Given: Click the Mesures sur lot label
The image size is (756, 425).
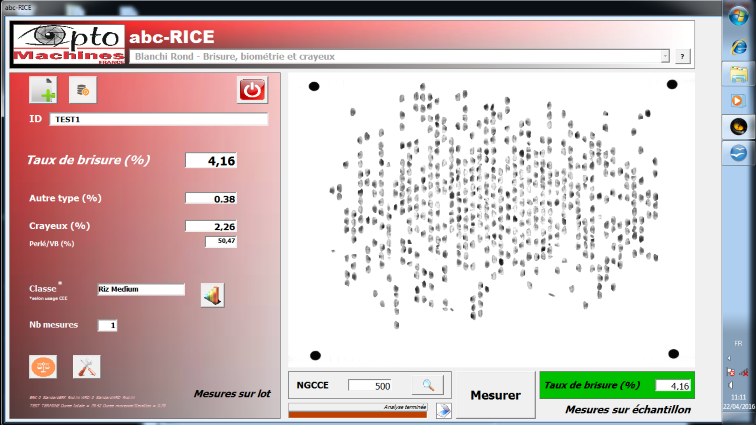Looking at the screenshot, I should (232, 394).
